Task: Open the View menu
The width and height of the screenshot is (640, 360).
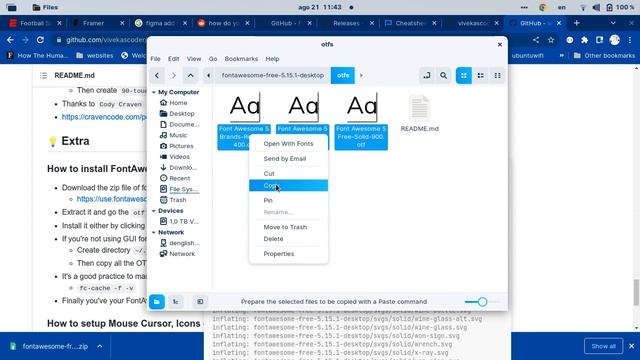Action: 194,59
